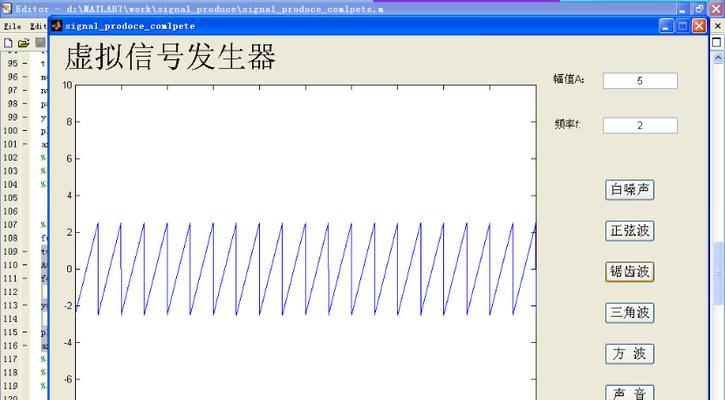Click the 幅值A: label
Screen dimensions: 725x400
point(569,79)
